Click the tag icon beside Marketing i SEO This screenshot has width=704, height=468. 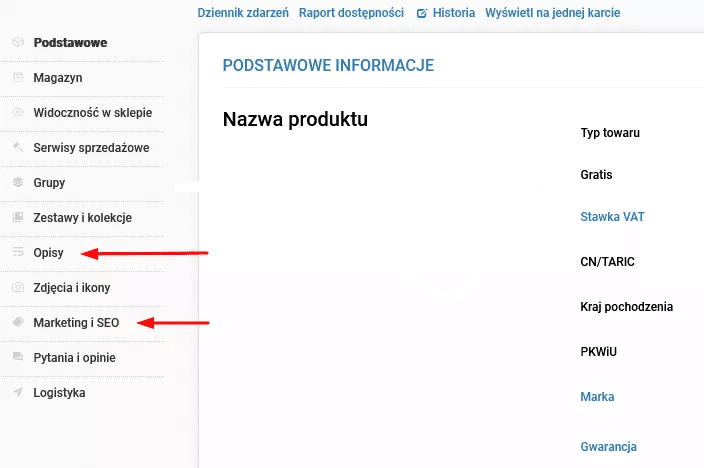click(x=18, y=322)
